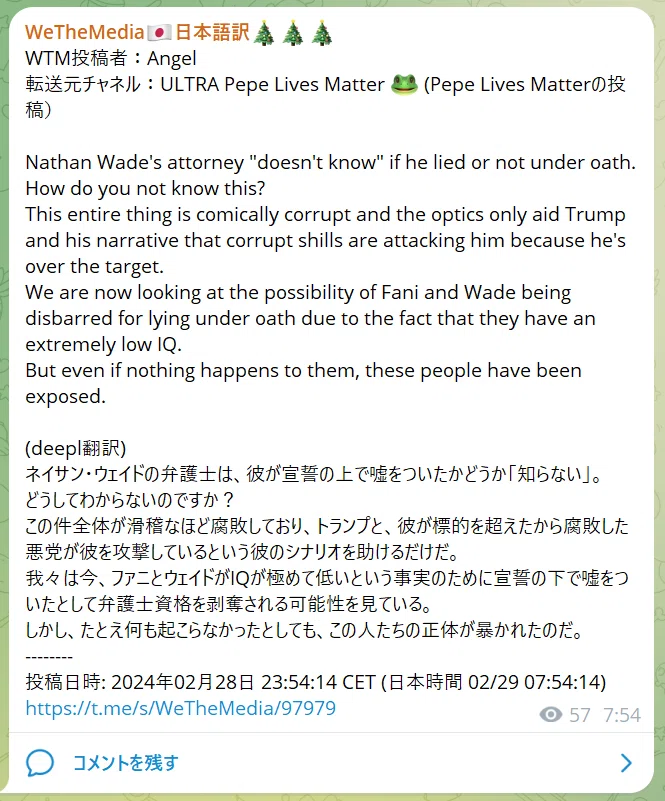Click the Japanese line starting ネイサン・ウェイド
The image size is (665, 801).
[314, 474]
